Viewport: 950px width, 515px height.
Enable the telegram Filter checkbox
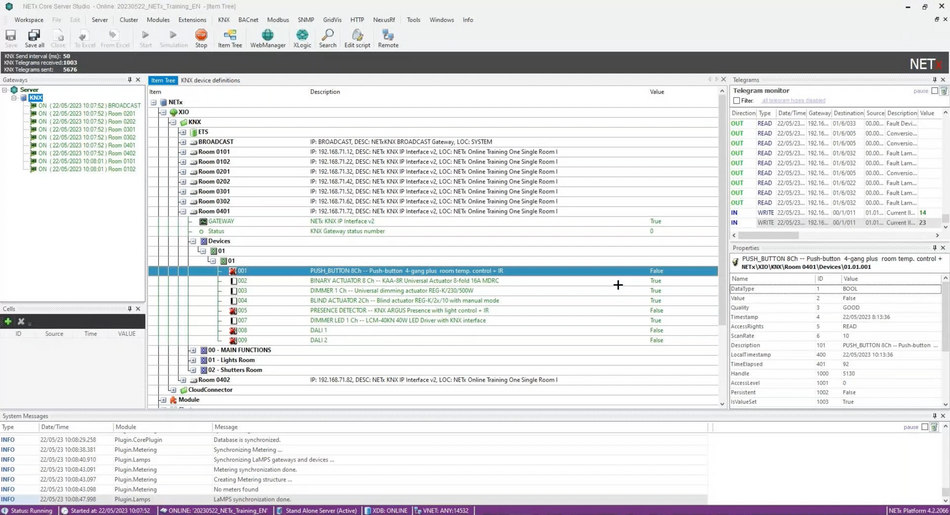[737, 101]
